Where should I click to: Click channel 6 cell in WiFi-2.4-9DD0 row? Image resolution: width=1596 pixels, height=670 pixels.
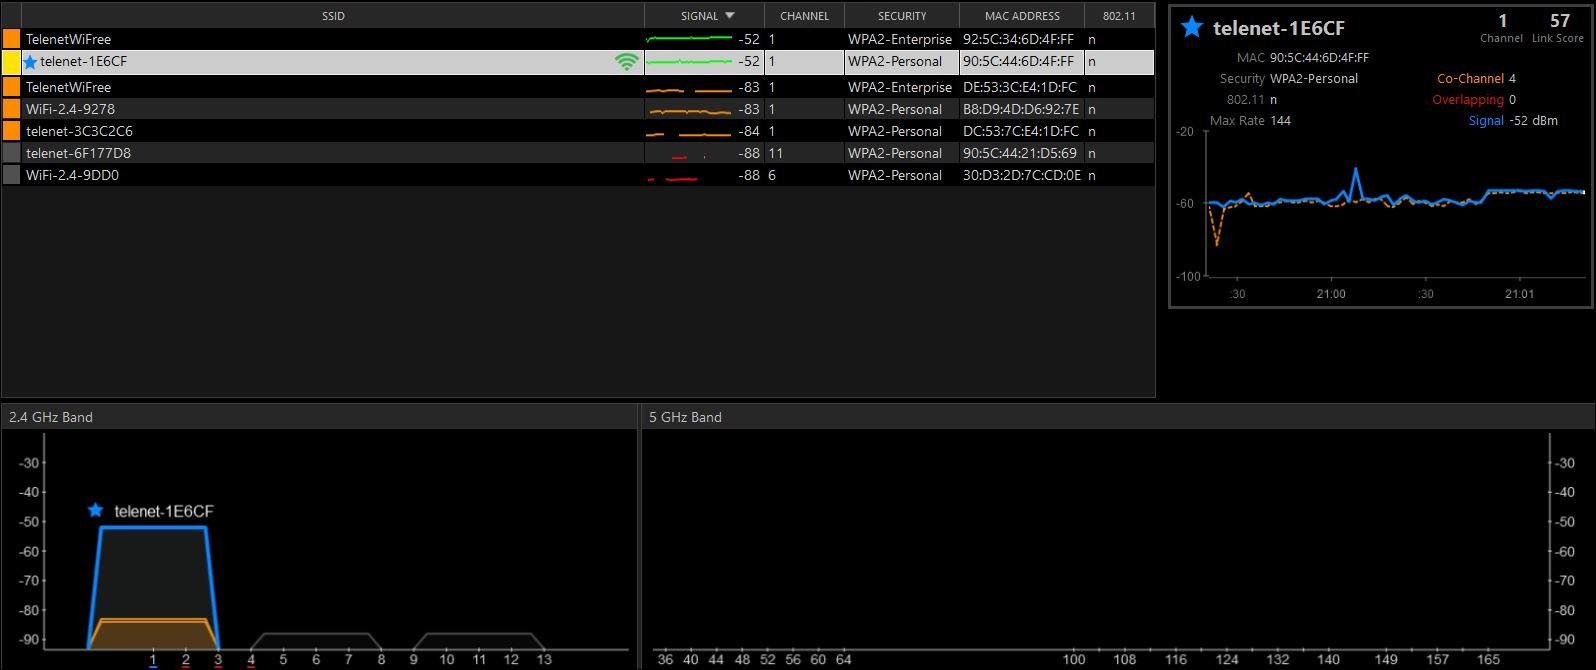pyautogui.click(x=772, y=175)
